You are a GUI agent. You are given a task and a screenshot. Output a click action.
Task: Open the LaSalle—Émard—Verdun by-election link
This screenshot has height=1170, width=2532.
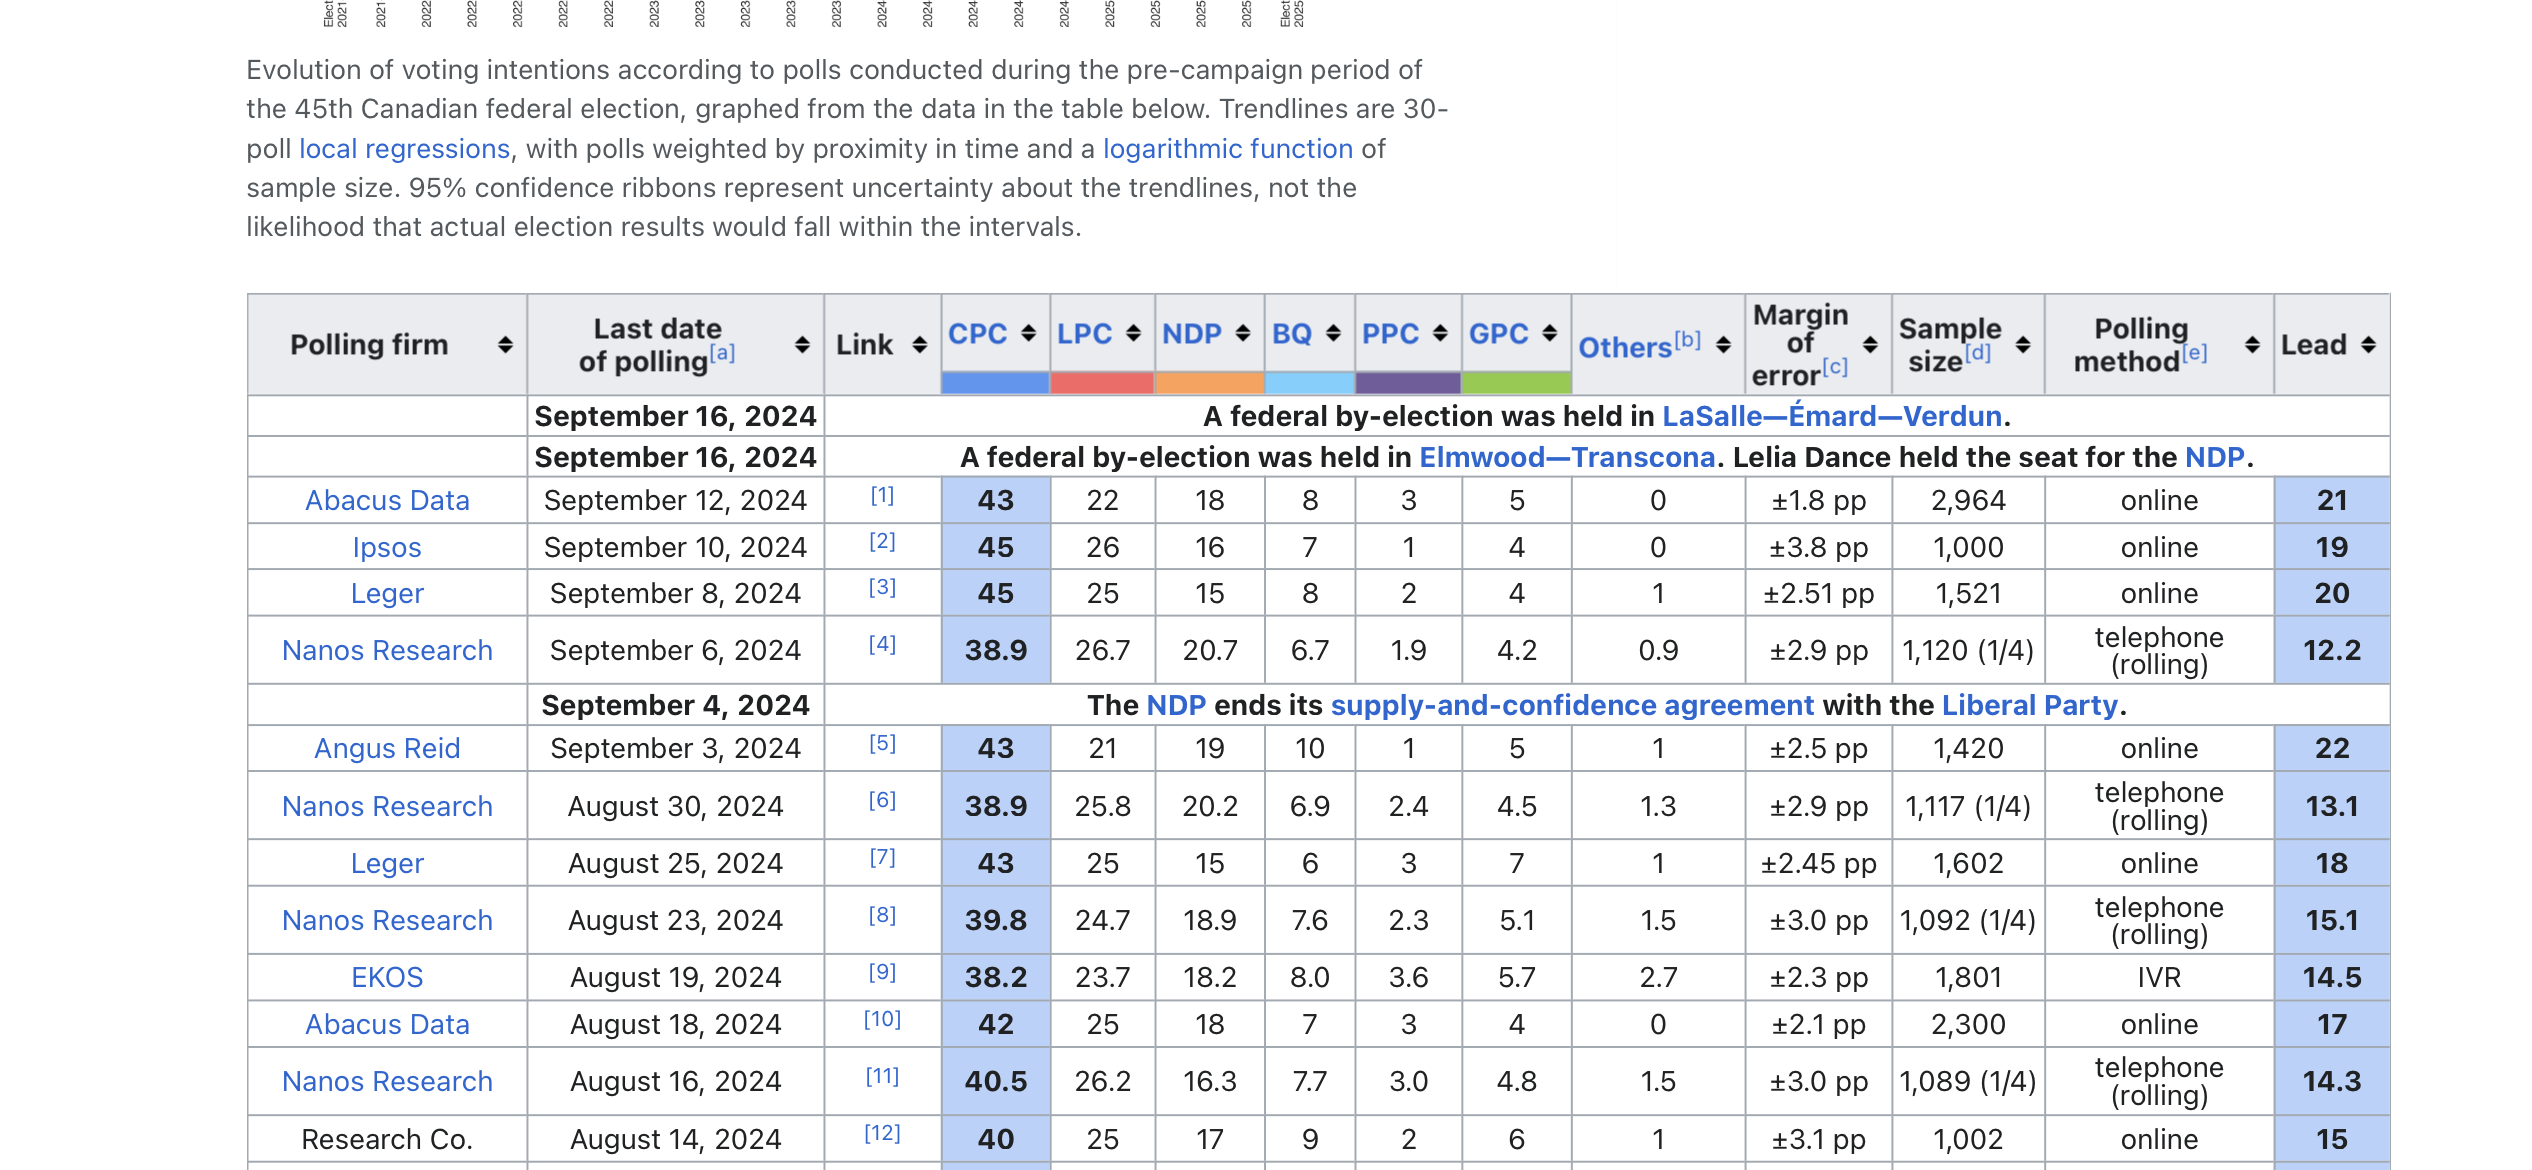(1831, 416)
